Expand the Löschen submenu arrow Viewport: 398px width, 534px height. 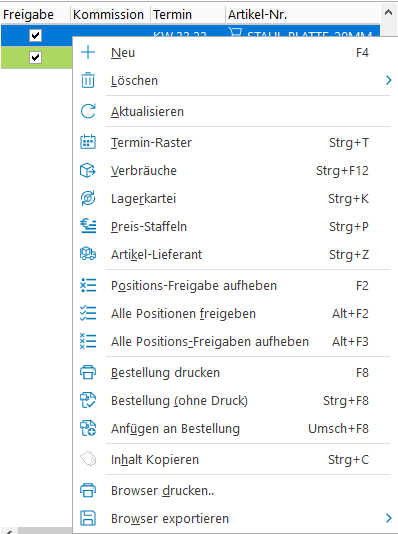point(388,80)
